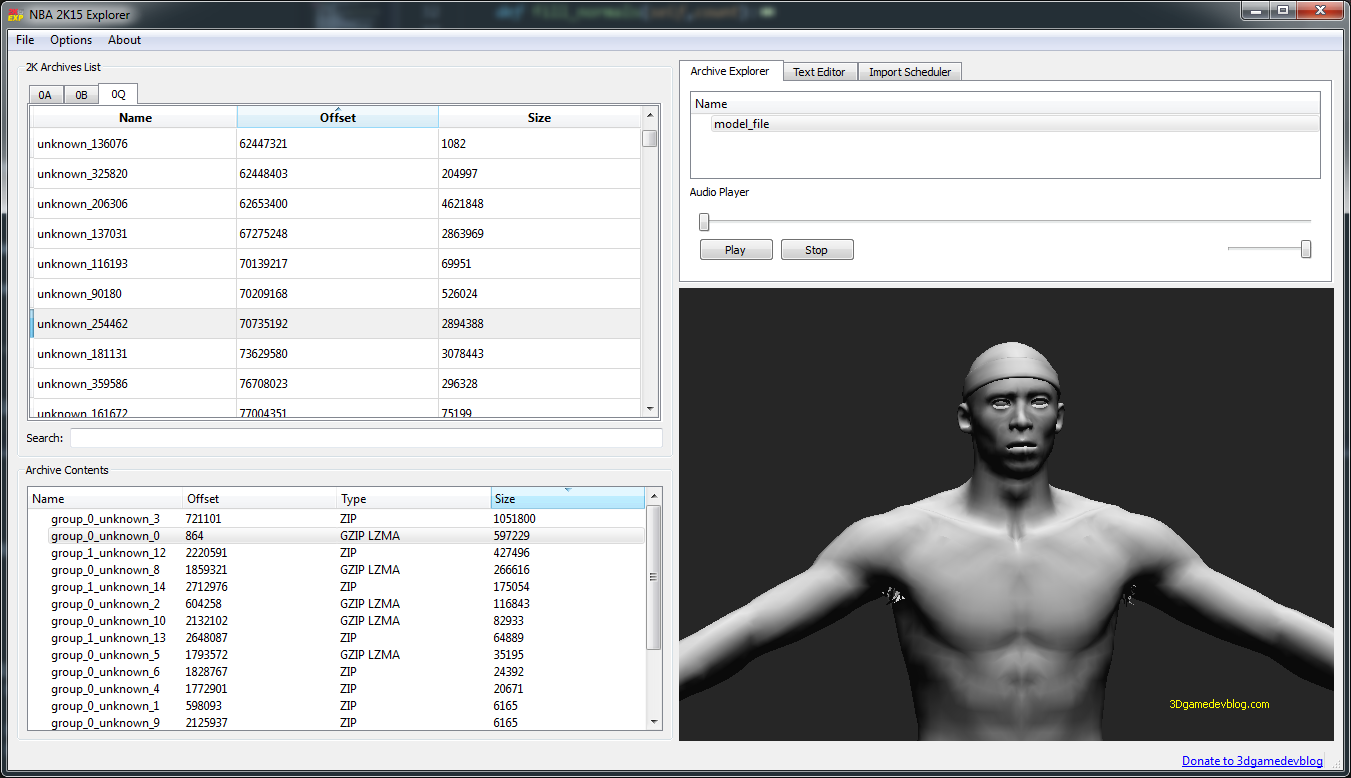The height and width of the screenshot is (778, 1351).
Task: Select the unknown_254462 archive row
Action: point(83,324)
